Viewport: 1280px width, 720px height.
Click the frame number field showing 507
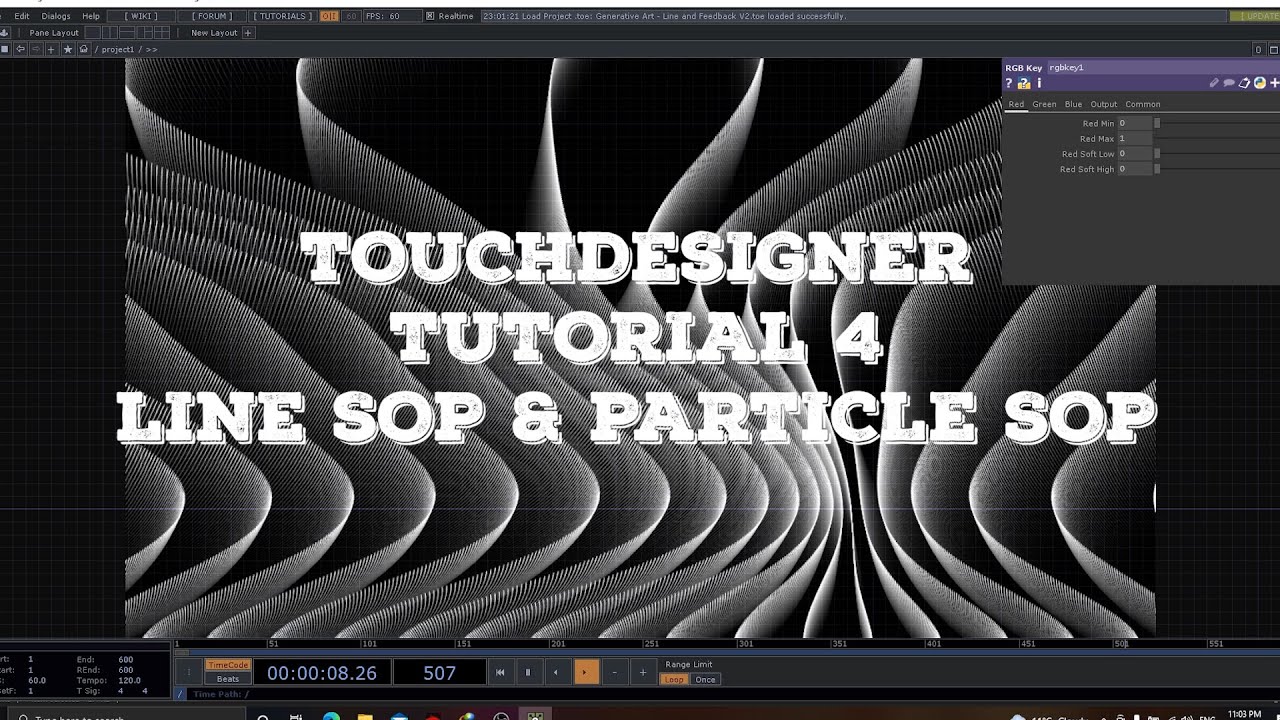[439, 673]
